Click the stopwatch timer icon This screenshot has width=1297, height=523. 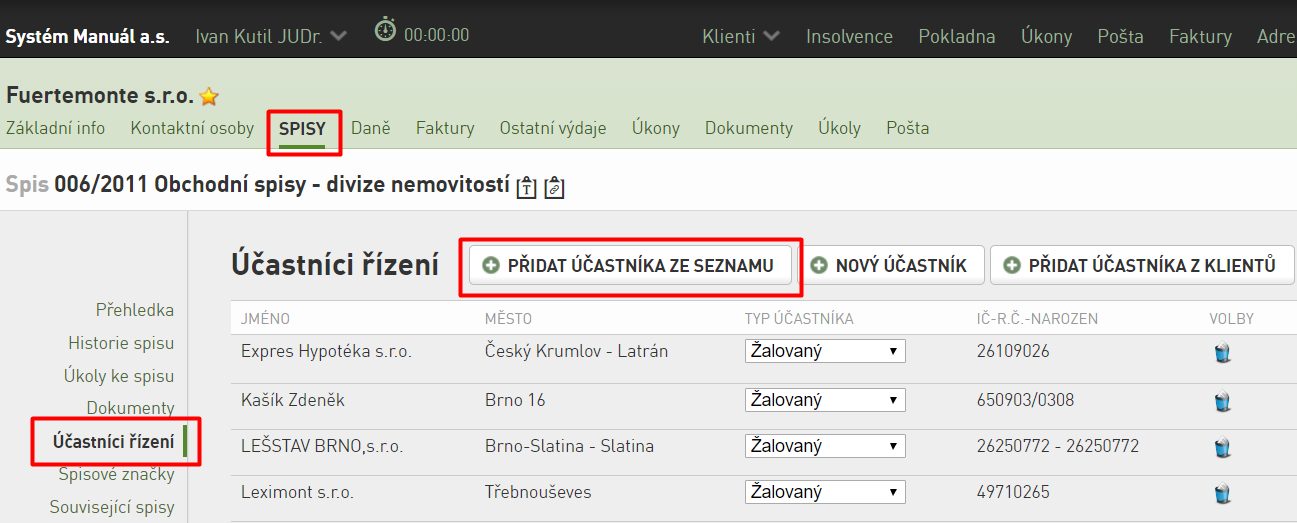pyautogui.click(x=385, y=30)
